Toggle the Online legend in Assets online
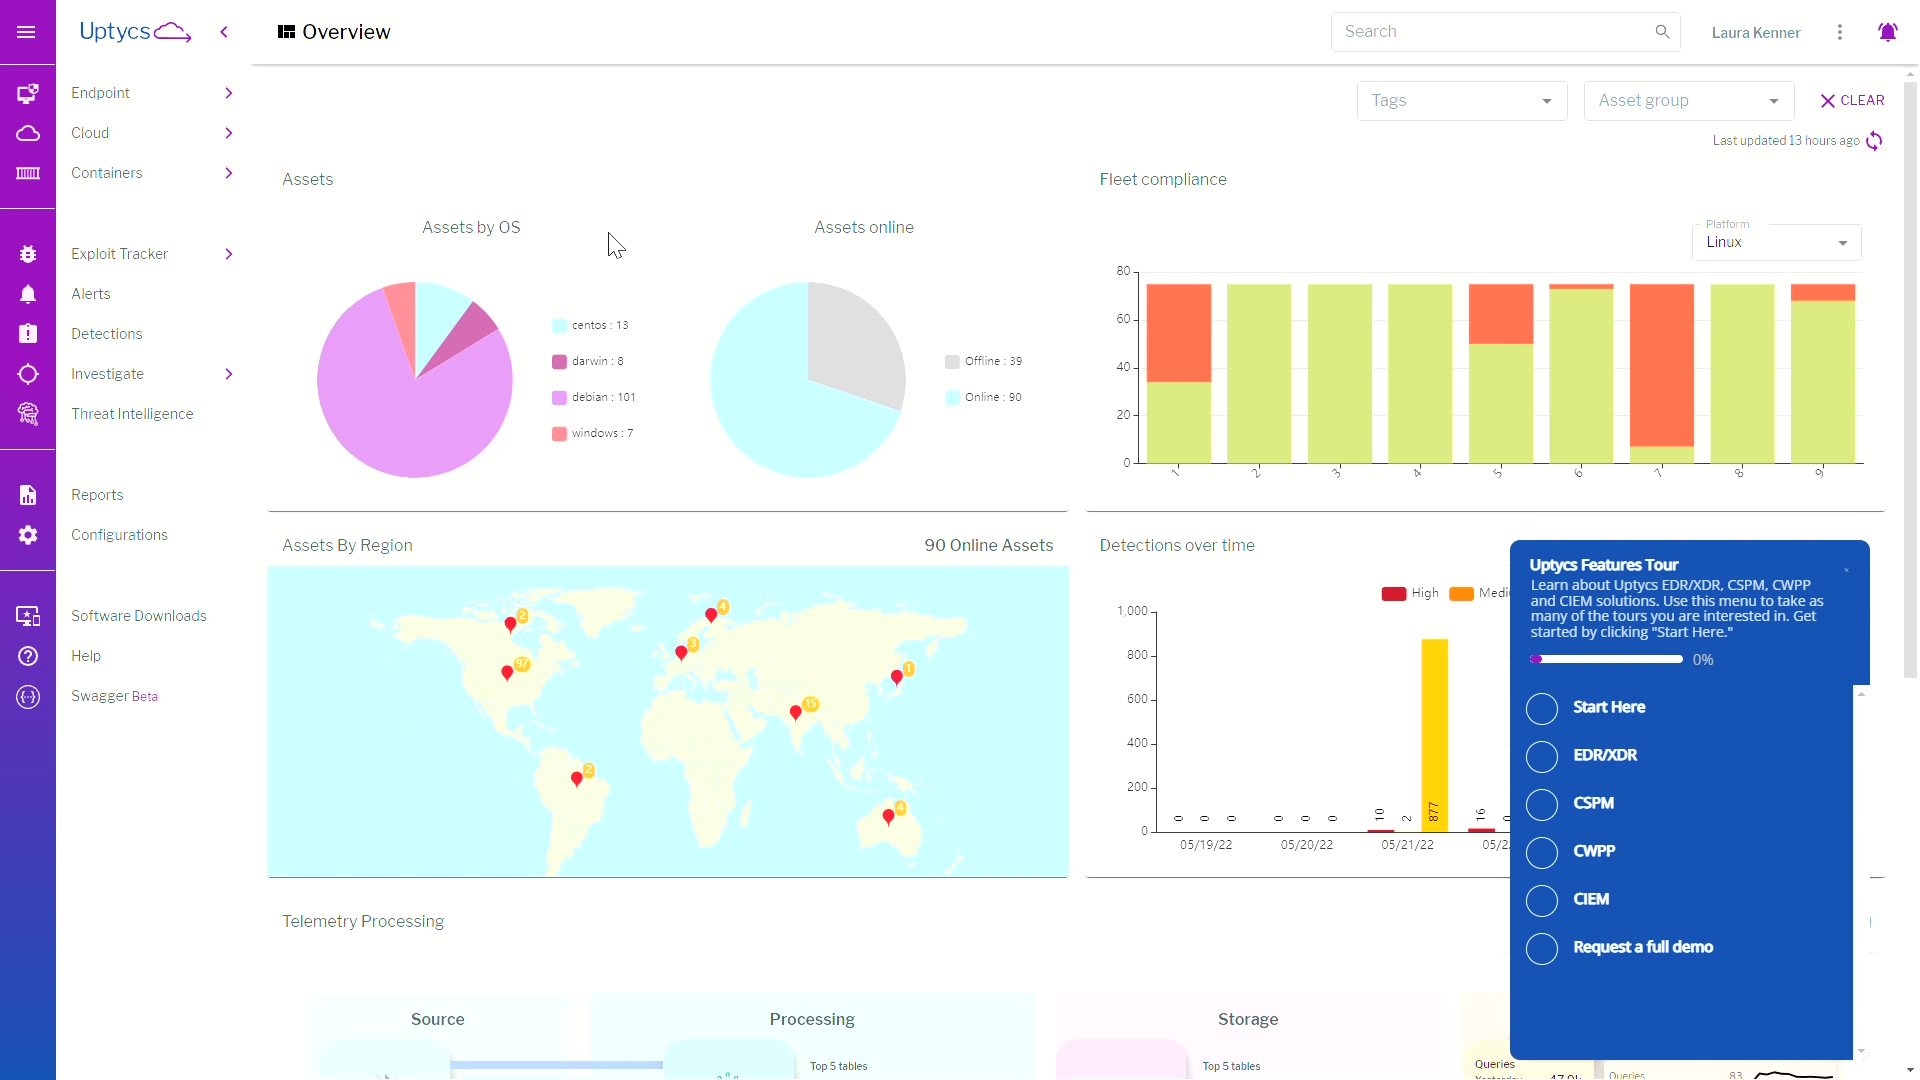This screenshot has height=1080, width=1920. 984,397
